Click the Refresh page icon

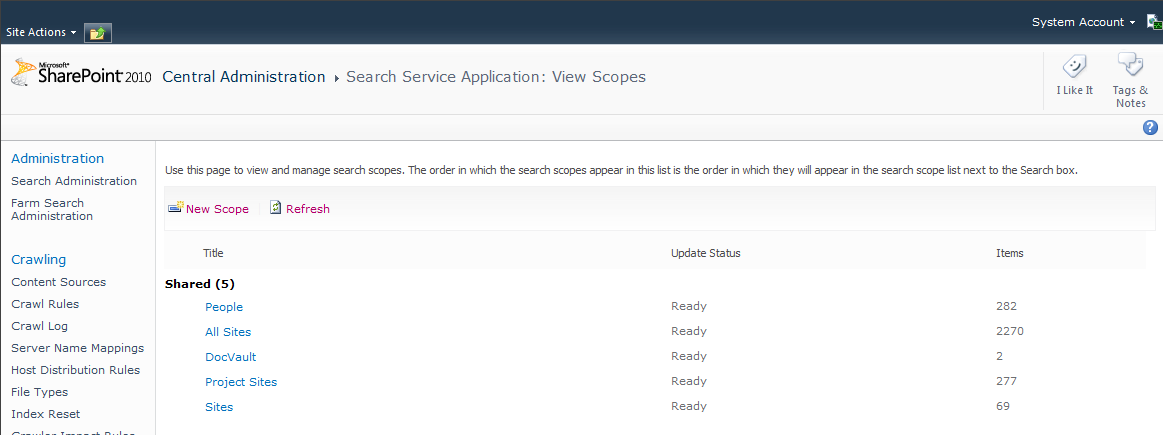pos(275,209)
